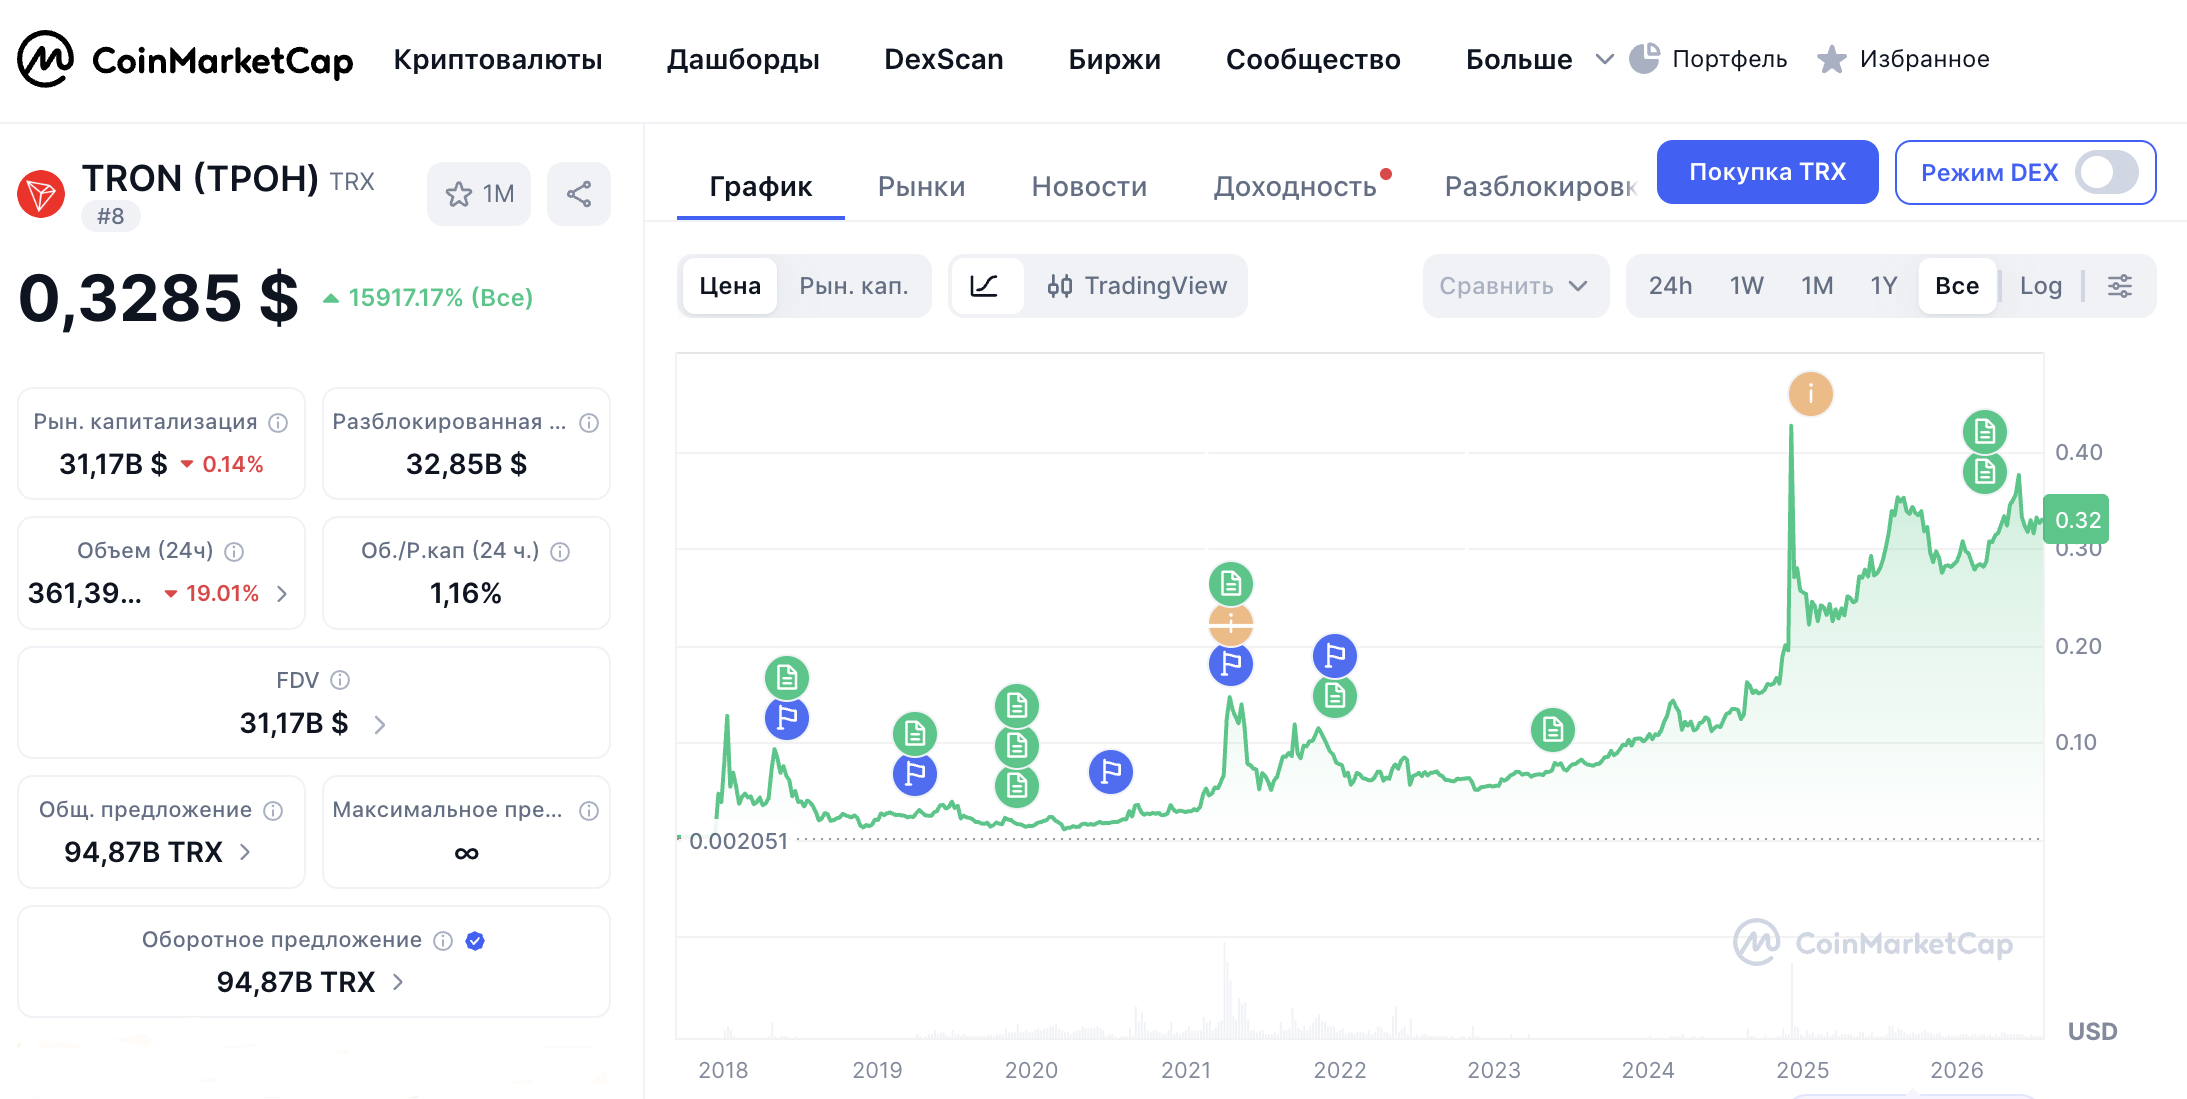2187x1099 pixels.
Task: Open TradingView candlestick chart
Action: pyautogui.click(x=1137, y=286)
